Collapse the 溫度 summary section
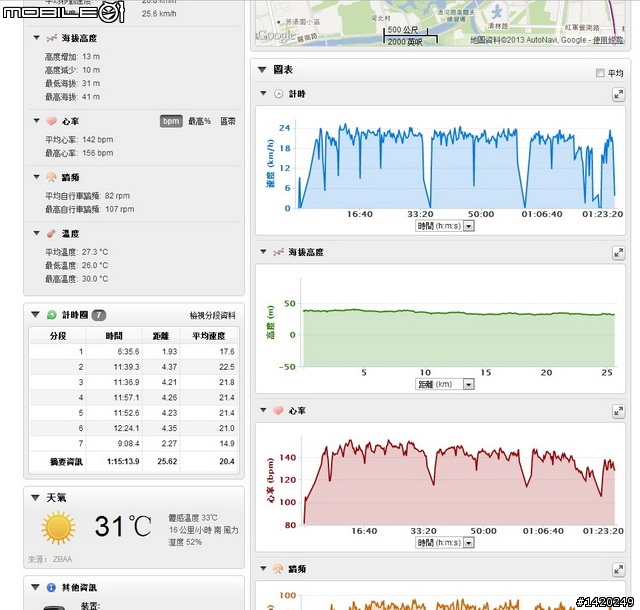Image resolution: width=640 pixels, height=610 pixels. 36,233
